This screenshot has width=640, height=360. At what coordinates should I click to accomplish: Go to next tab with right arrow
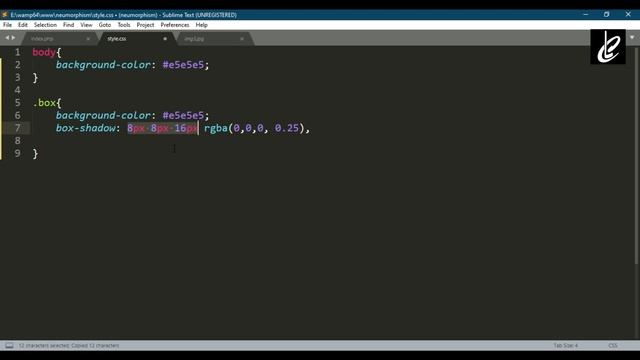(x=13, y=38)
